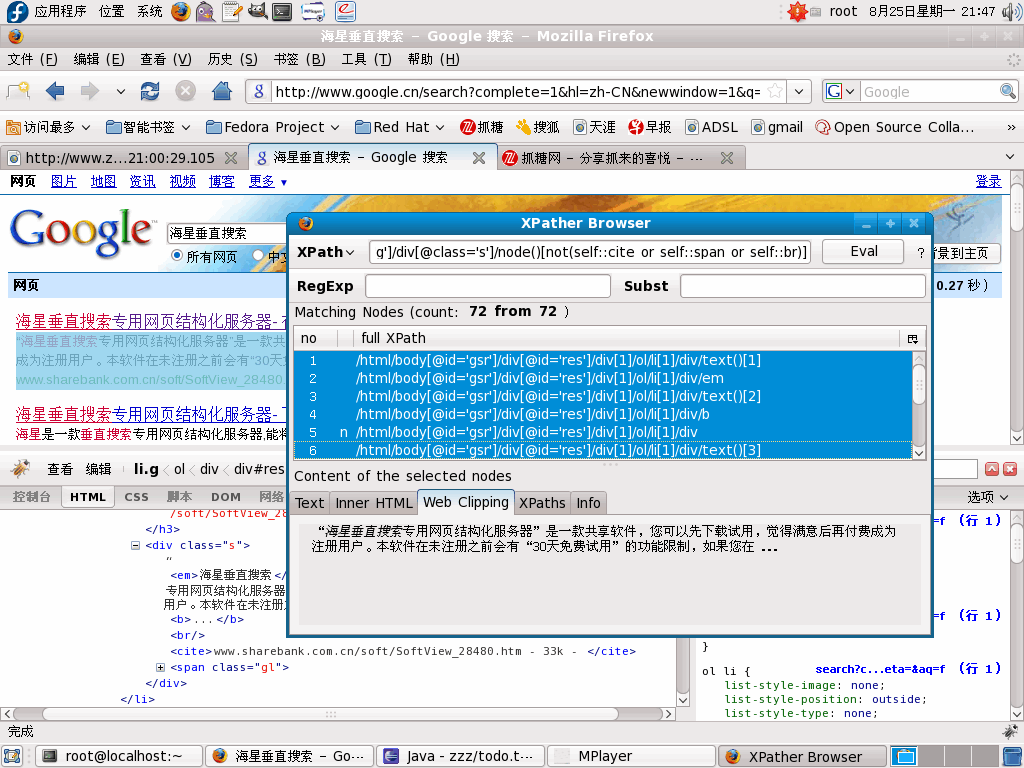Collapse the div class="s" node in Firebug

coord(136,545)
